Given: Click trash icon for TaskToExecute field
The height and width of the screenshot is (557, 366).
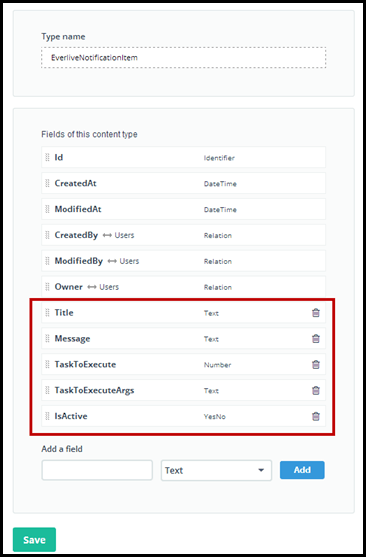Looking at the screenshot, I should tap(316, 364).
